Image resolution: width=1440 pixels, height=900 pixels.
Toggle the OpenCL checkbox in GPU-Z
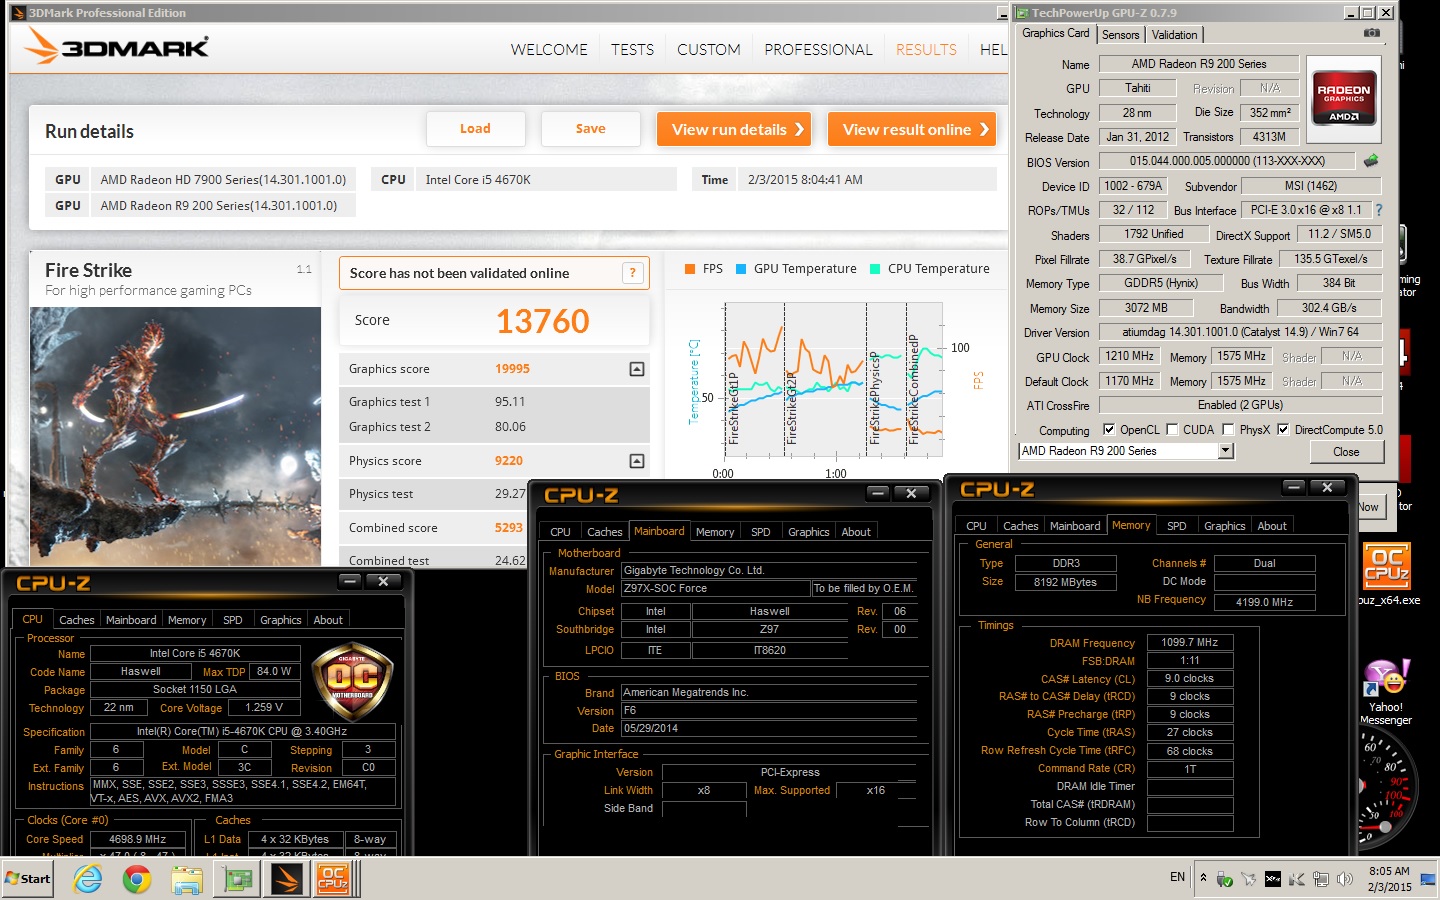coord(1108,429)
